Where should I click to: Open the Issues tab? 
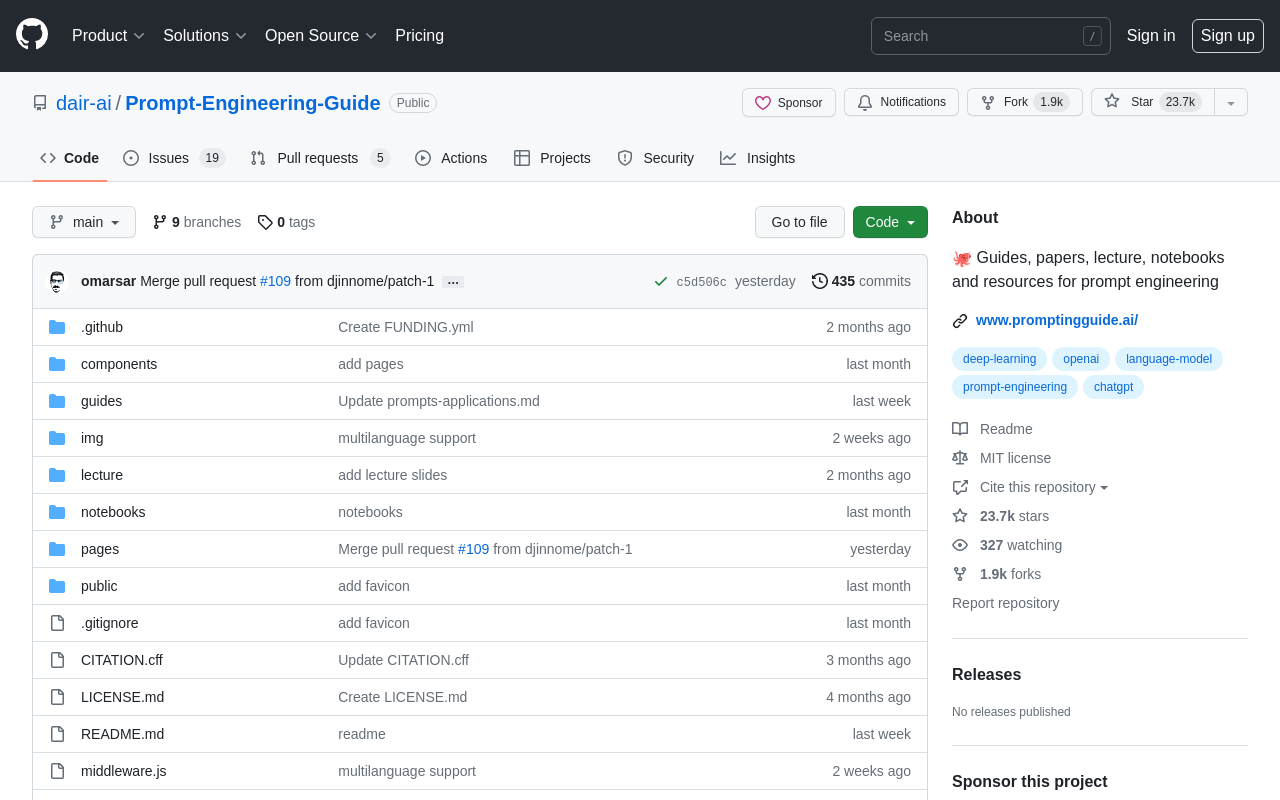[174, 158]
